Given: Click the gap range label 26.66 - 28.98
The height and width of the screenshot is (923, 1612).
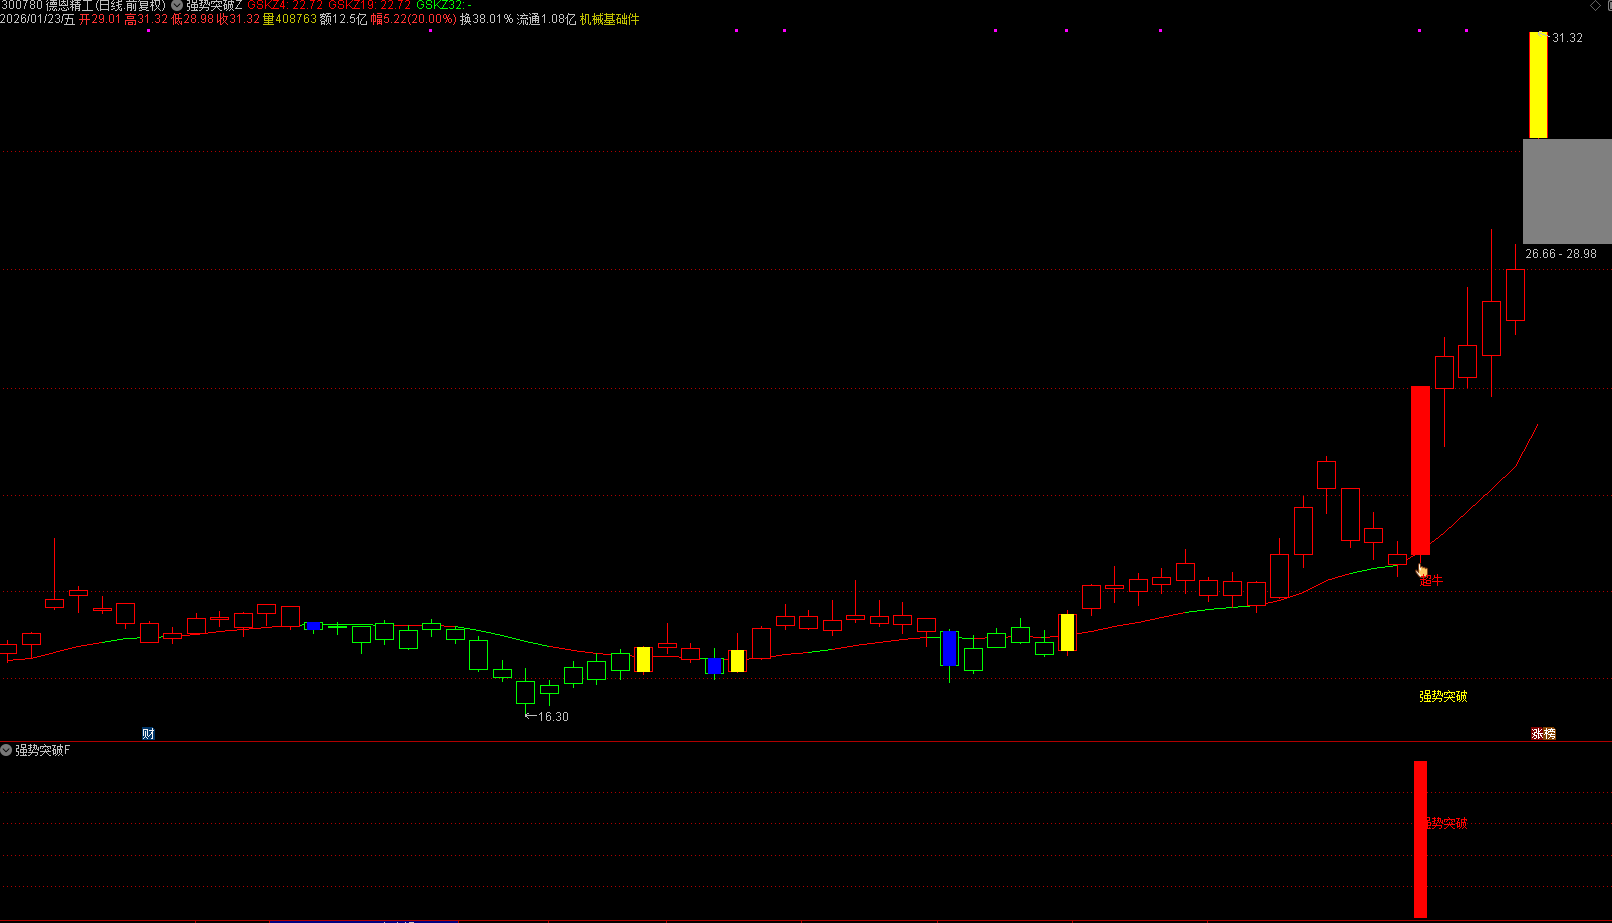Looking at the screenshot, I should (x=1561, y=254).
